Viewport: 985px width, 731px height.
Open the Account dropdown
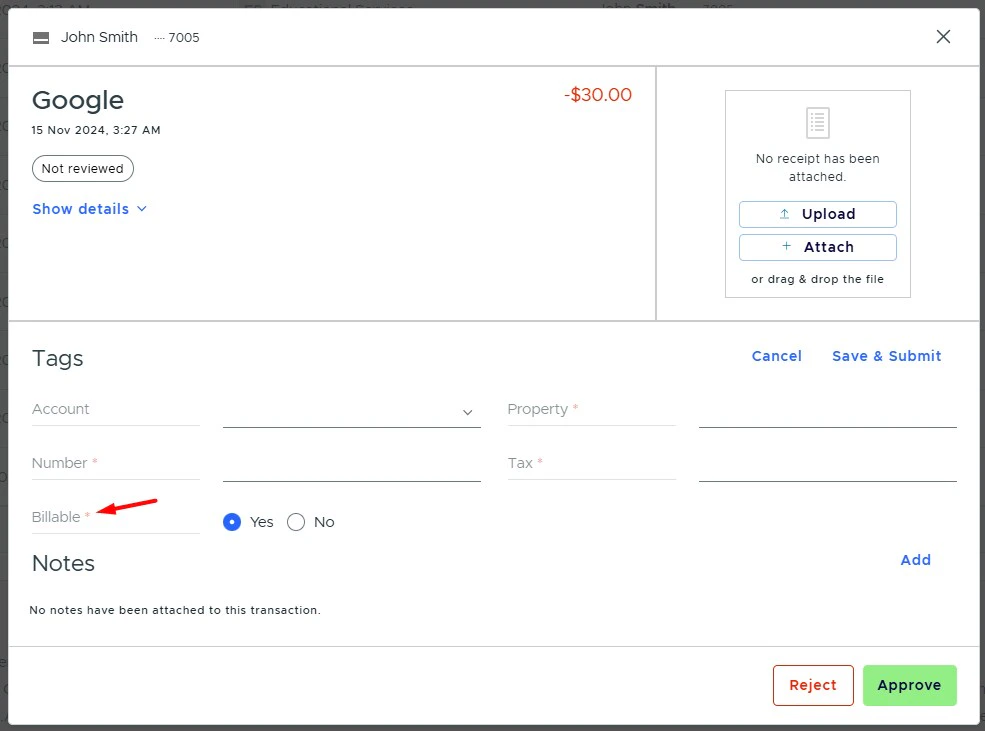click(352, 410)
